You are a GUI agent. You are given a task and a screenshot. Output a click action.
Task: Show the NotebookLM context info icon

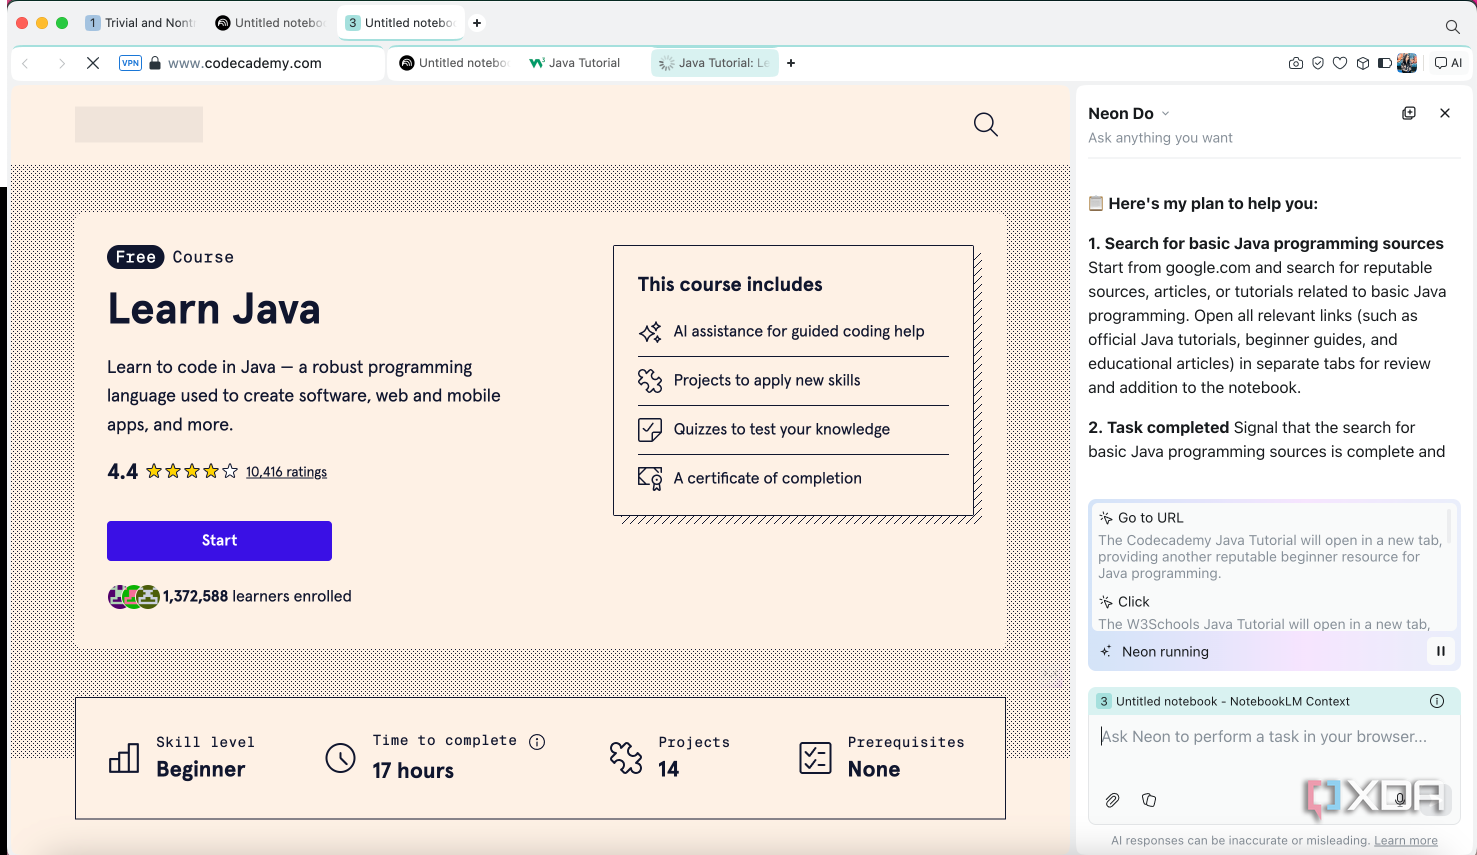tap(1437, 701)
